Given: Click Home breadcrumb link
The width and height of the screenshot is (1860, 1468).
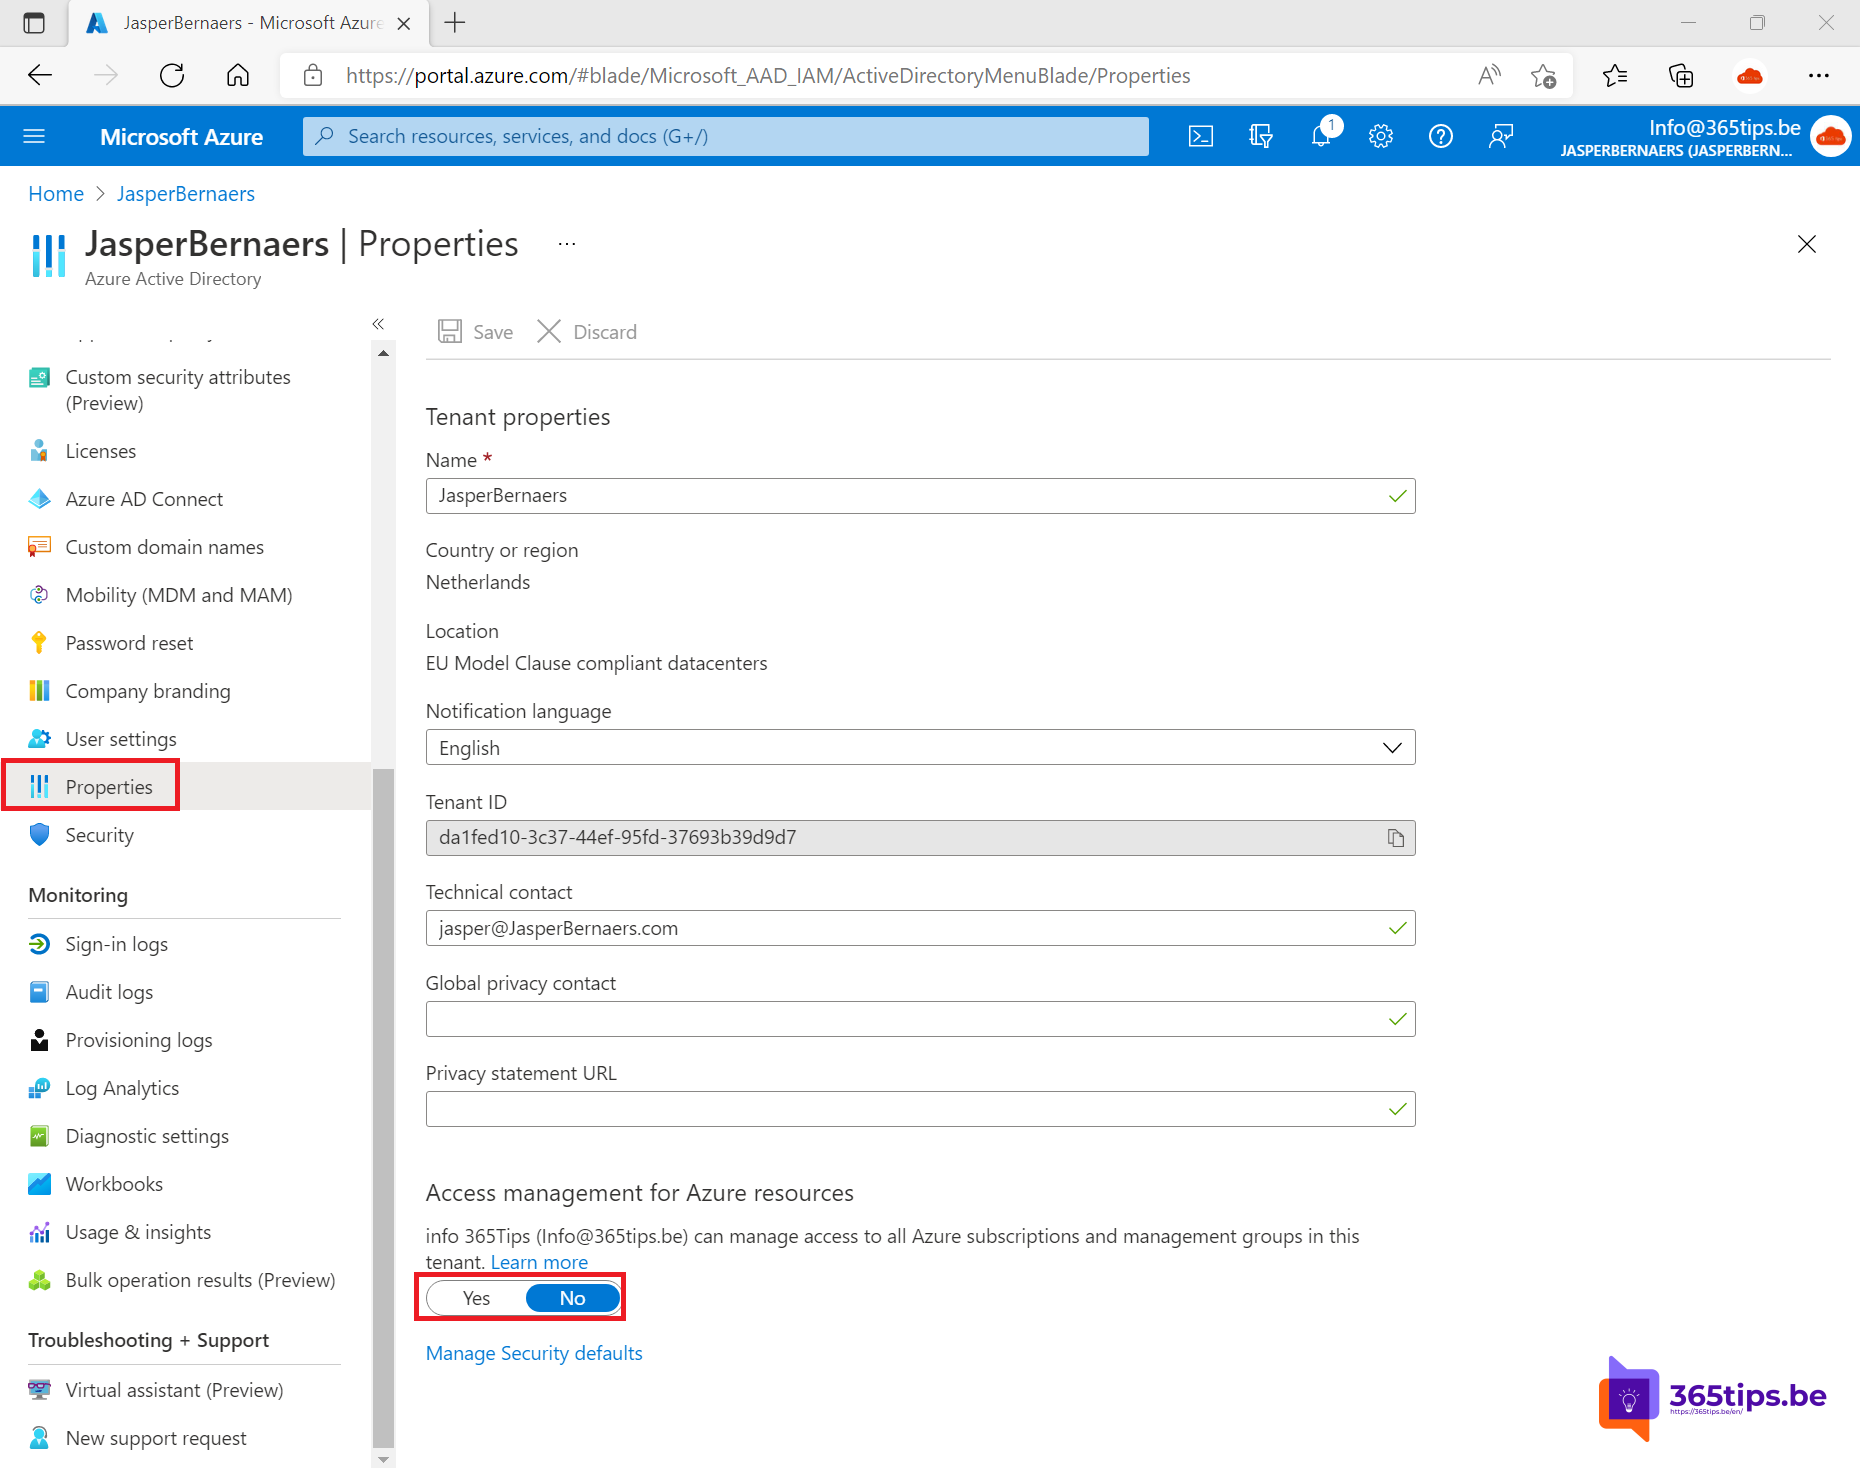Looking at the screenshot, I should [56, 194].
